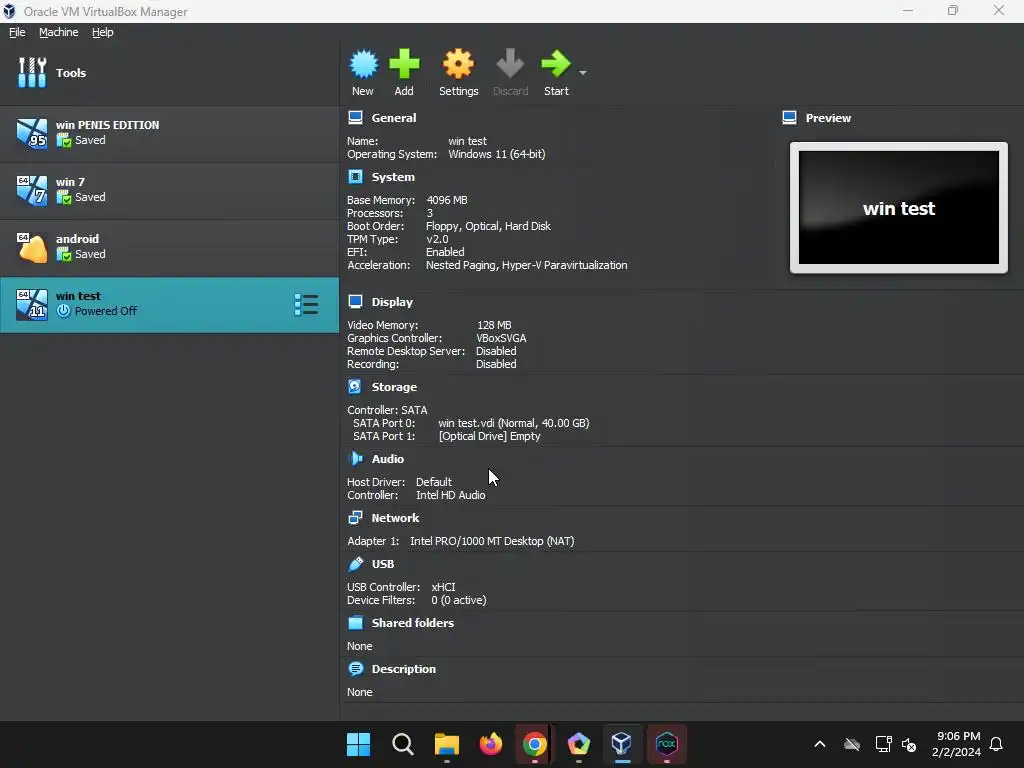
Task: Select the android machine name
Action: 78,239
